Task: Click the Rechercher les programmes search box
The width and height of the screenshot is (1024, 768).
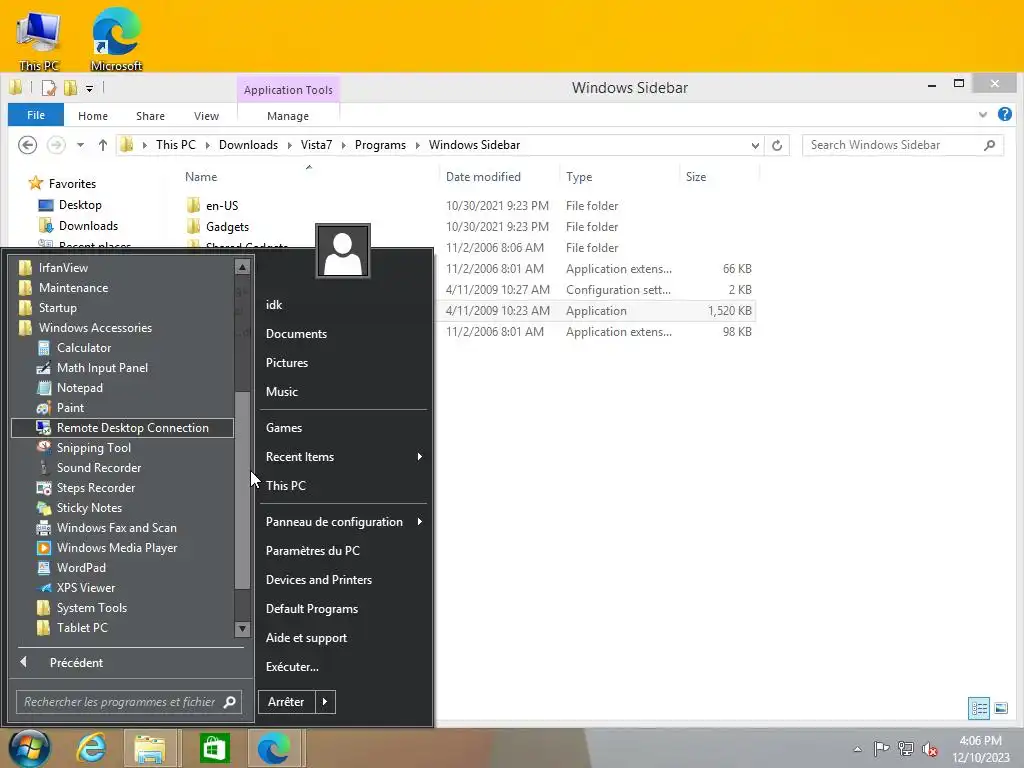Action: [129, 702]
